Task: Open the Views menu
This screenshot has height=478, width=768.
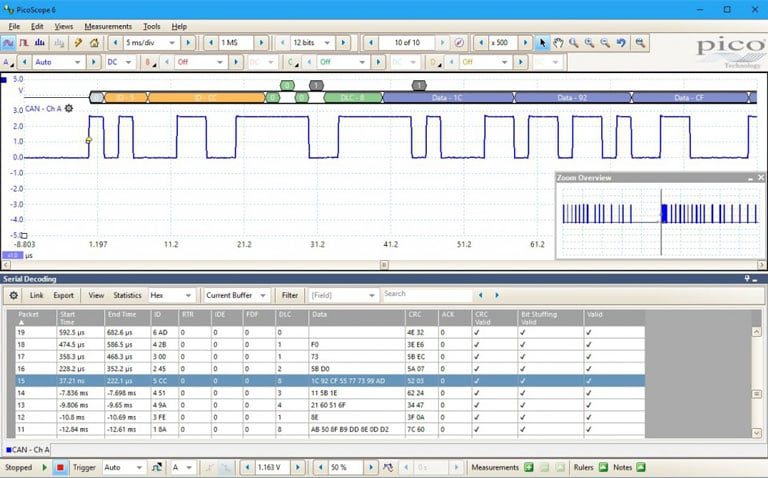Action: [x=64, y=26]
